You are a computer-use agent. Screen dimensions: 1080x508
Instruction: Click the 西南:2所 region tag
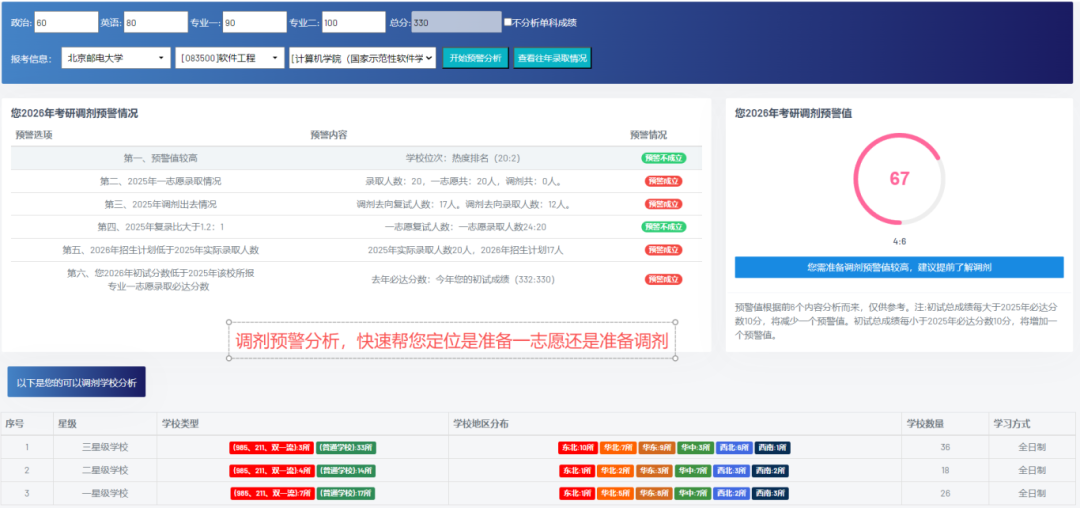[770, 471]
